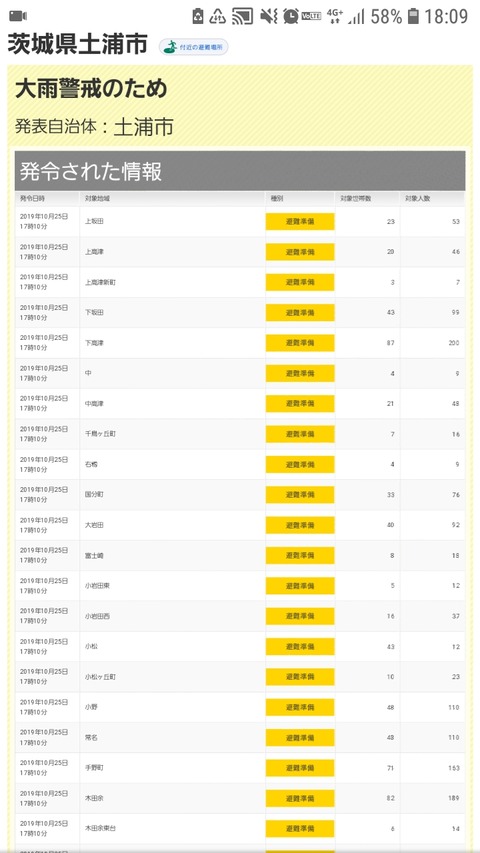Screen dimensions: 480x853
Task: Select the 対象地域 column header
Action: click(x=94, y=199)
